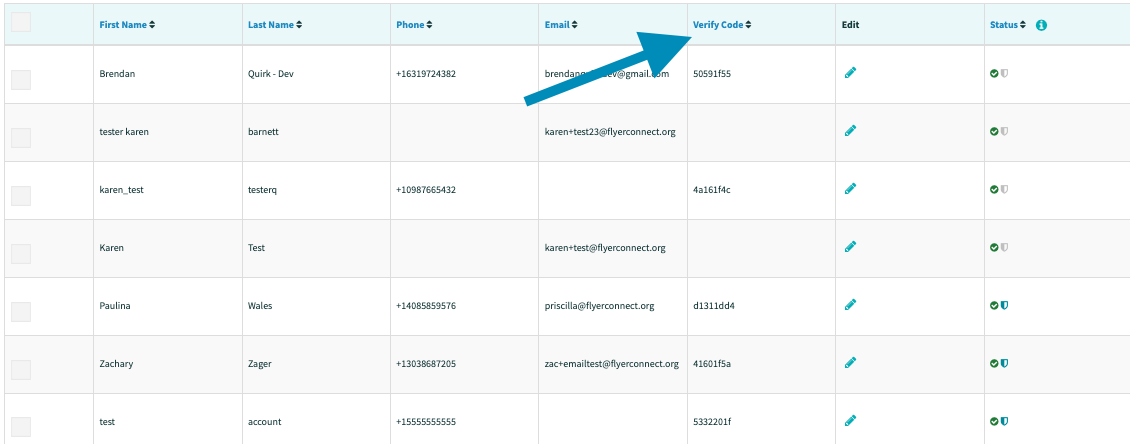Click status icons for Karen Test

coord(999,247)
